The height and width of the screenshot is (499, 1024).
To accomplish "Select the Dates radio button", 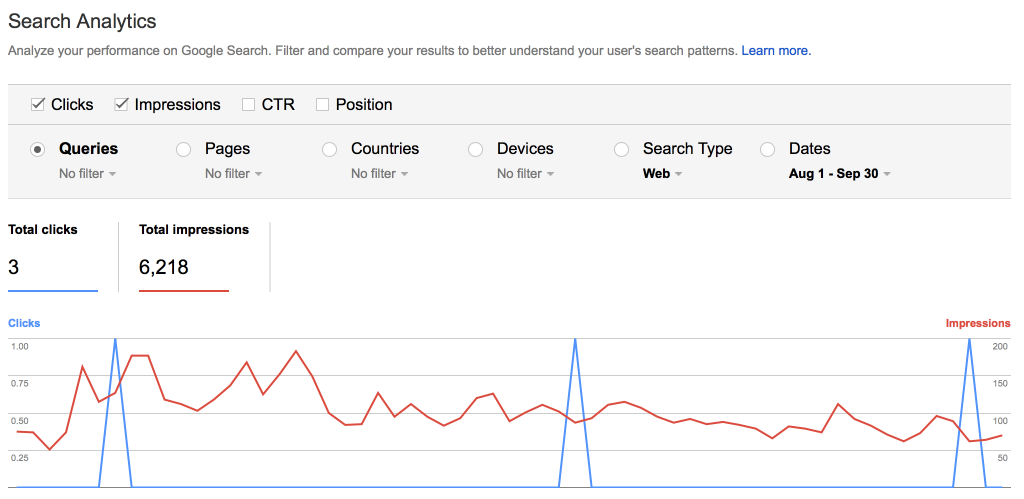I will pos(767,150).
